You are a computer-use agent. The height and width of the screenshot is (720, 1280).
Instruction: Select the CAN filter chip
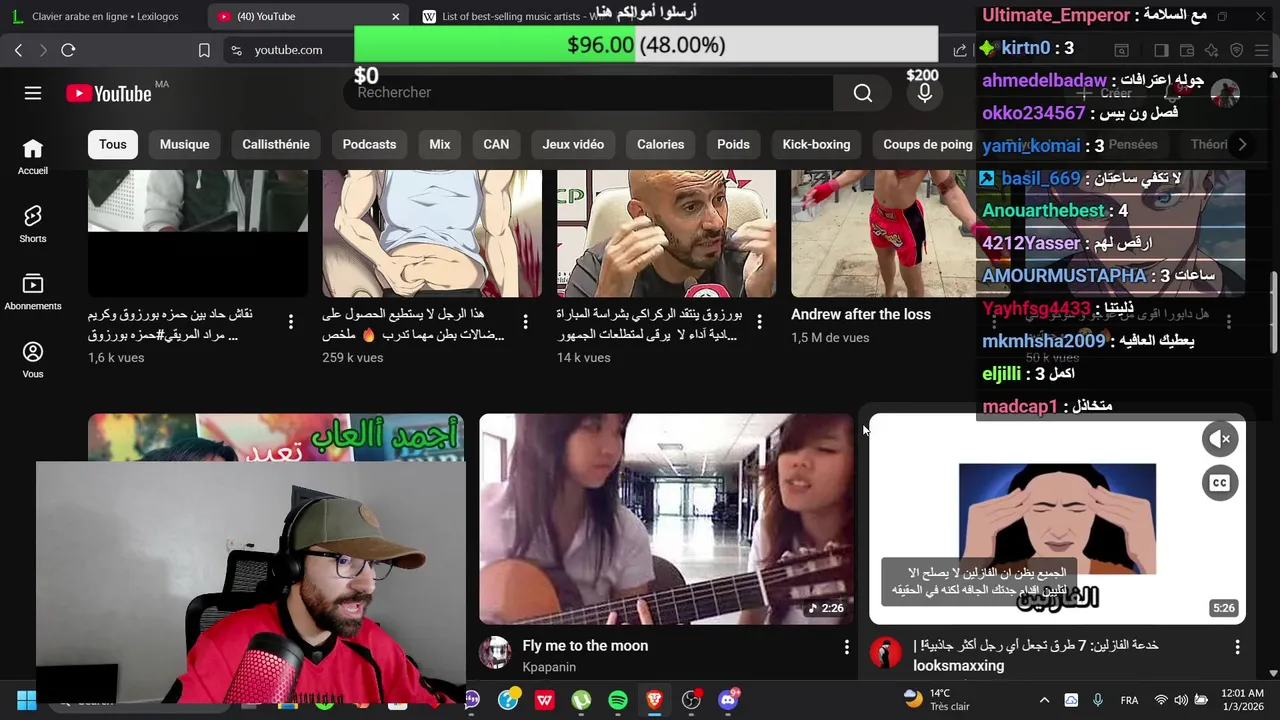(496, 144)
